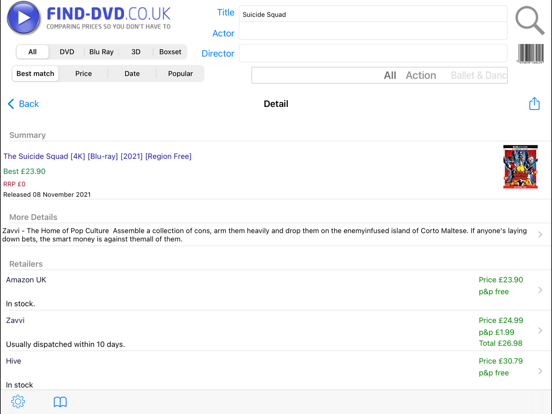
Task: Click the Director field label
Action: 218,54
